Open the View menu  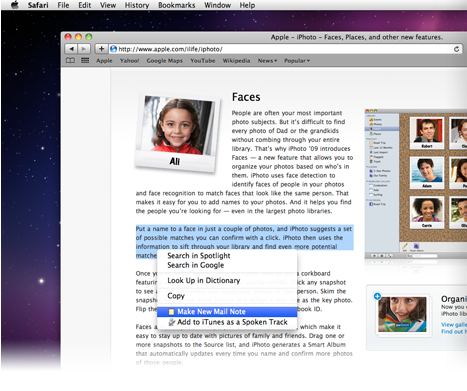coord(108,5)
